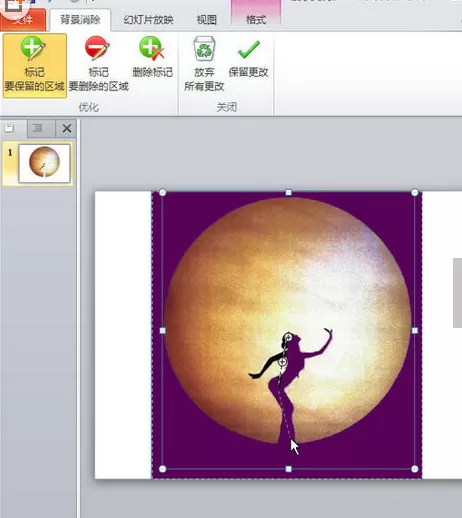Click left-middle handle of removal marquee
Image resolution: width=462 pixels, height=518 pixels.
[163, 330]
